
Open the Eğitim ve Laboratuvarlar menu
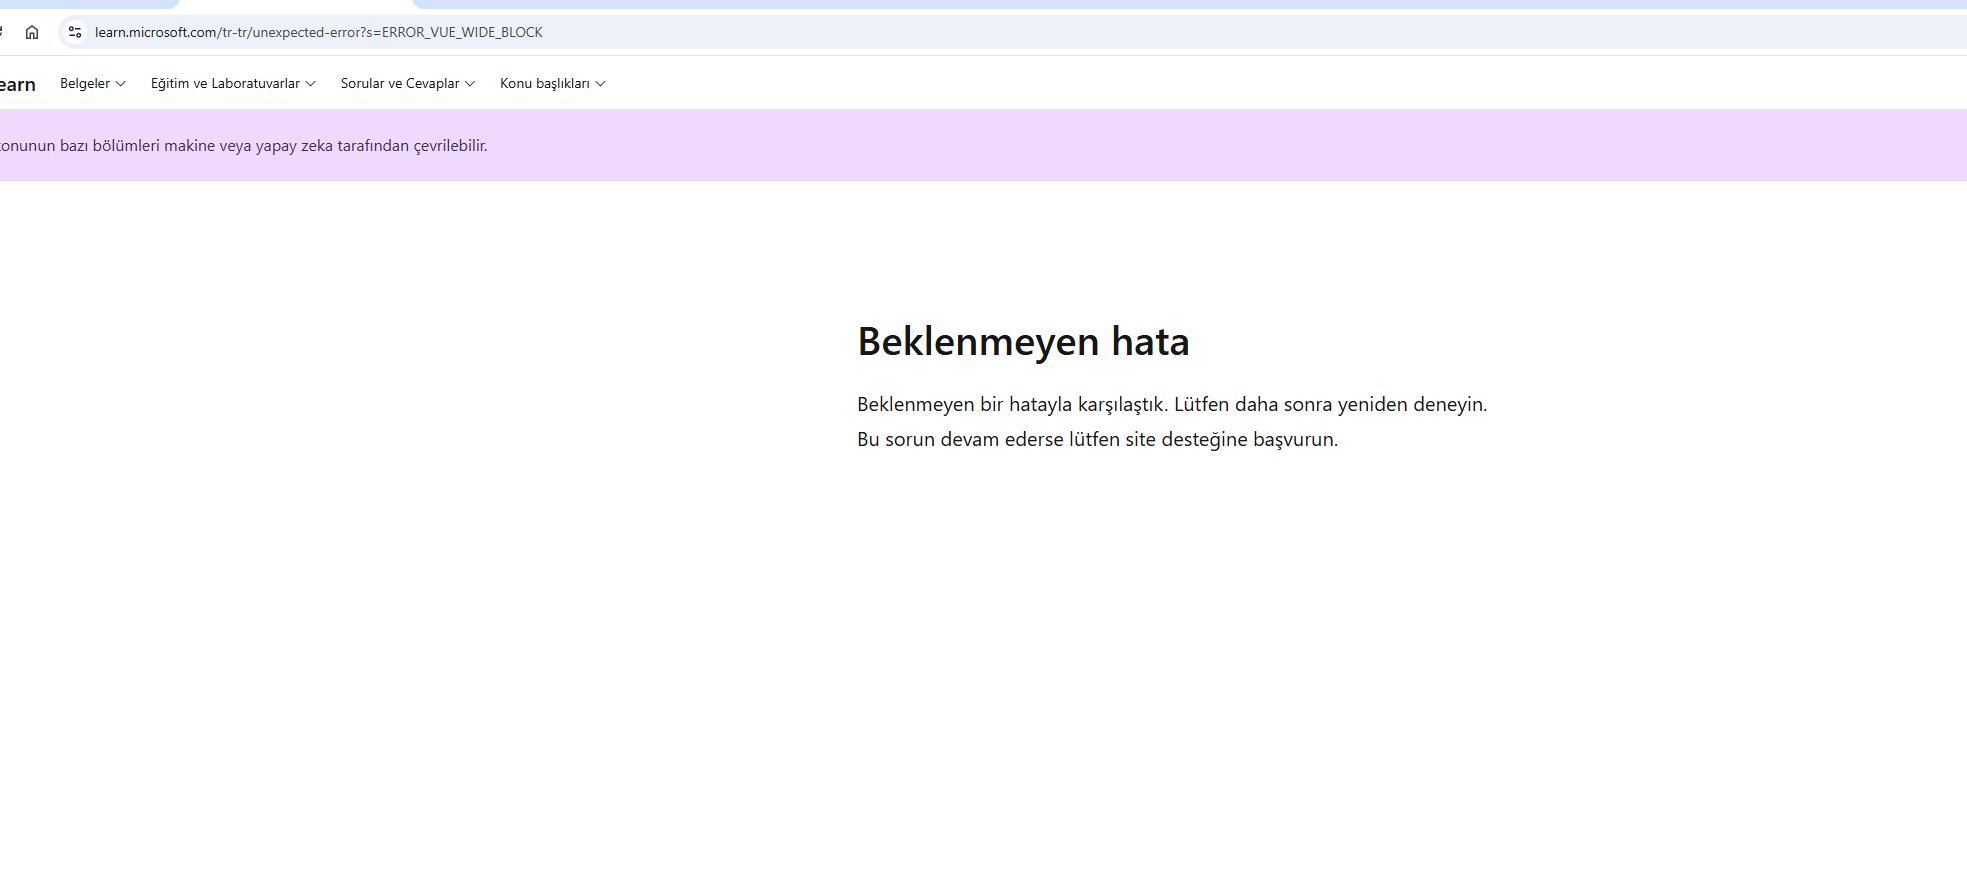(233, 83)
